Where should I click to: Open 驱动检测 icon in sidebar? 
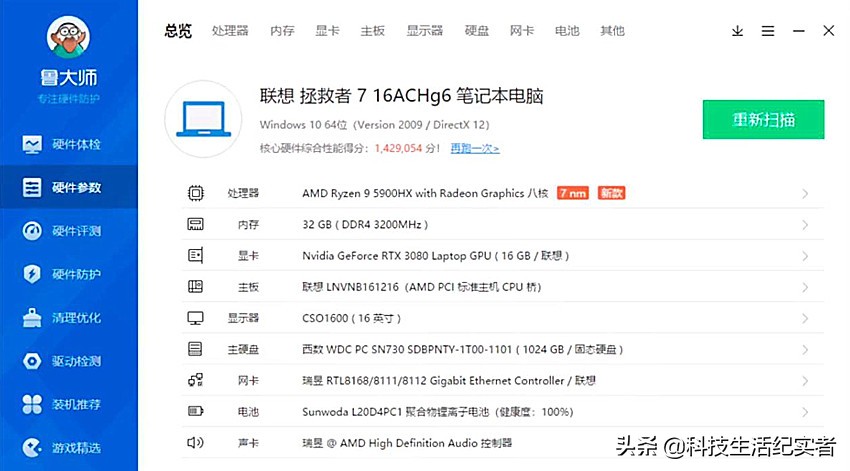32,361
